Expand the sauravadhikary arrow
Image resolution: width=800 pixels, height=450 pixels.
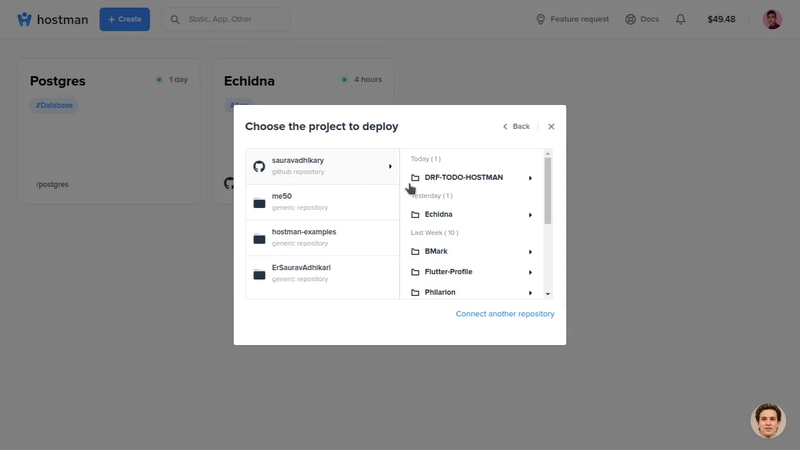pyautogui.click(x=390, y=166)
